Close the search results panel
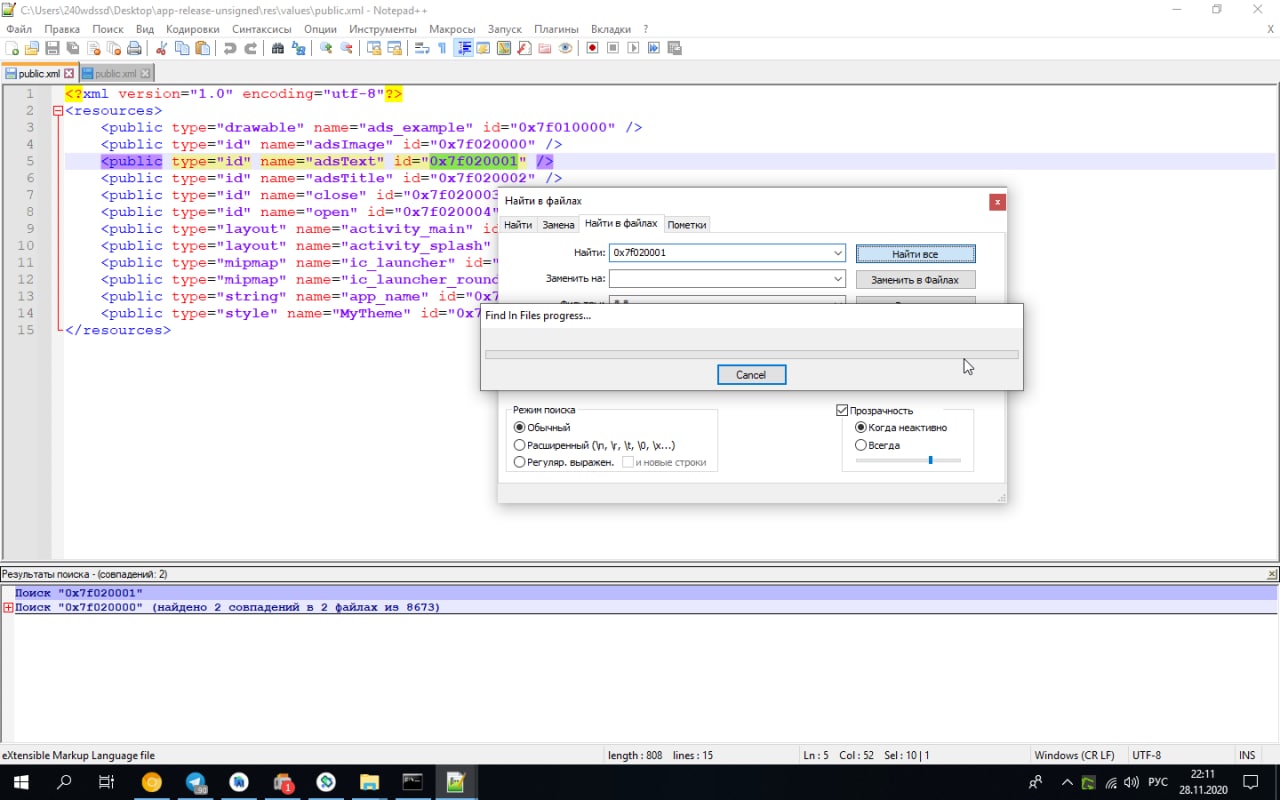 1272,575
